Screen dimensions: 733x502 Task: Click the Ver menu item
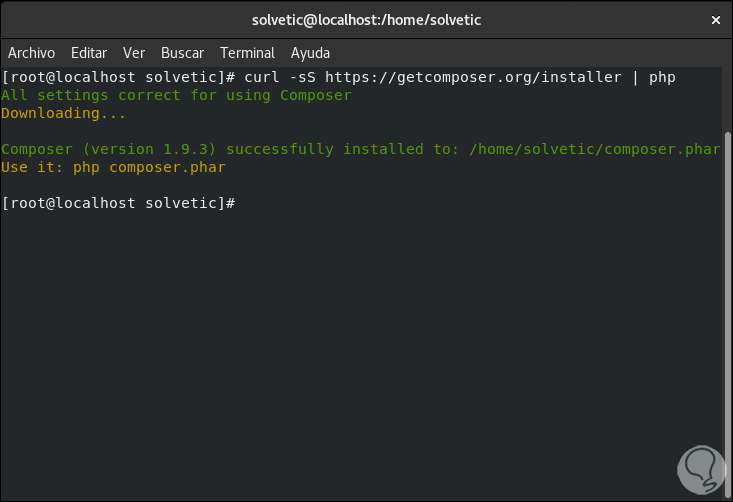click(x=133, y=53)
